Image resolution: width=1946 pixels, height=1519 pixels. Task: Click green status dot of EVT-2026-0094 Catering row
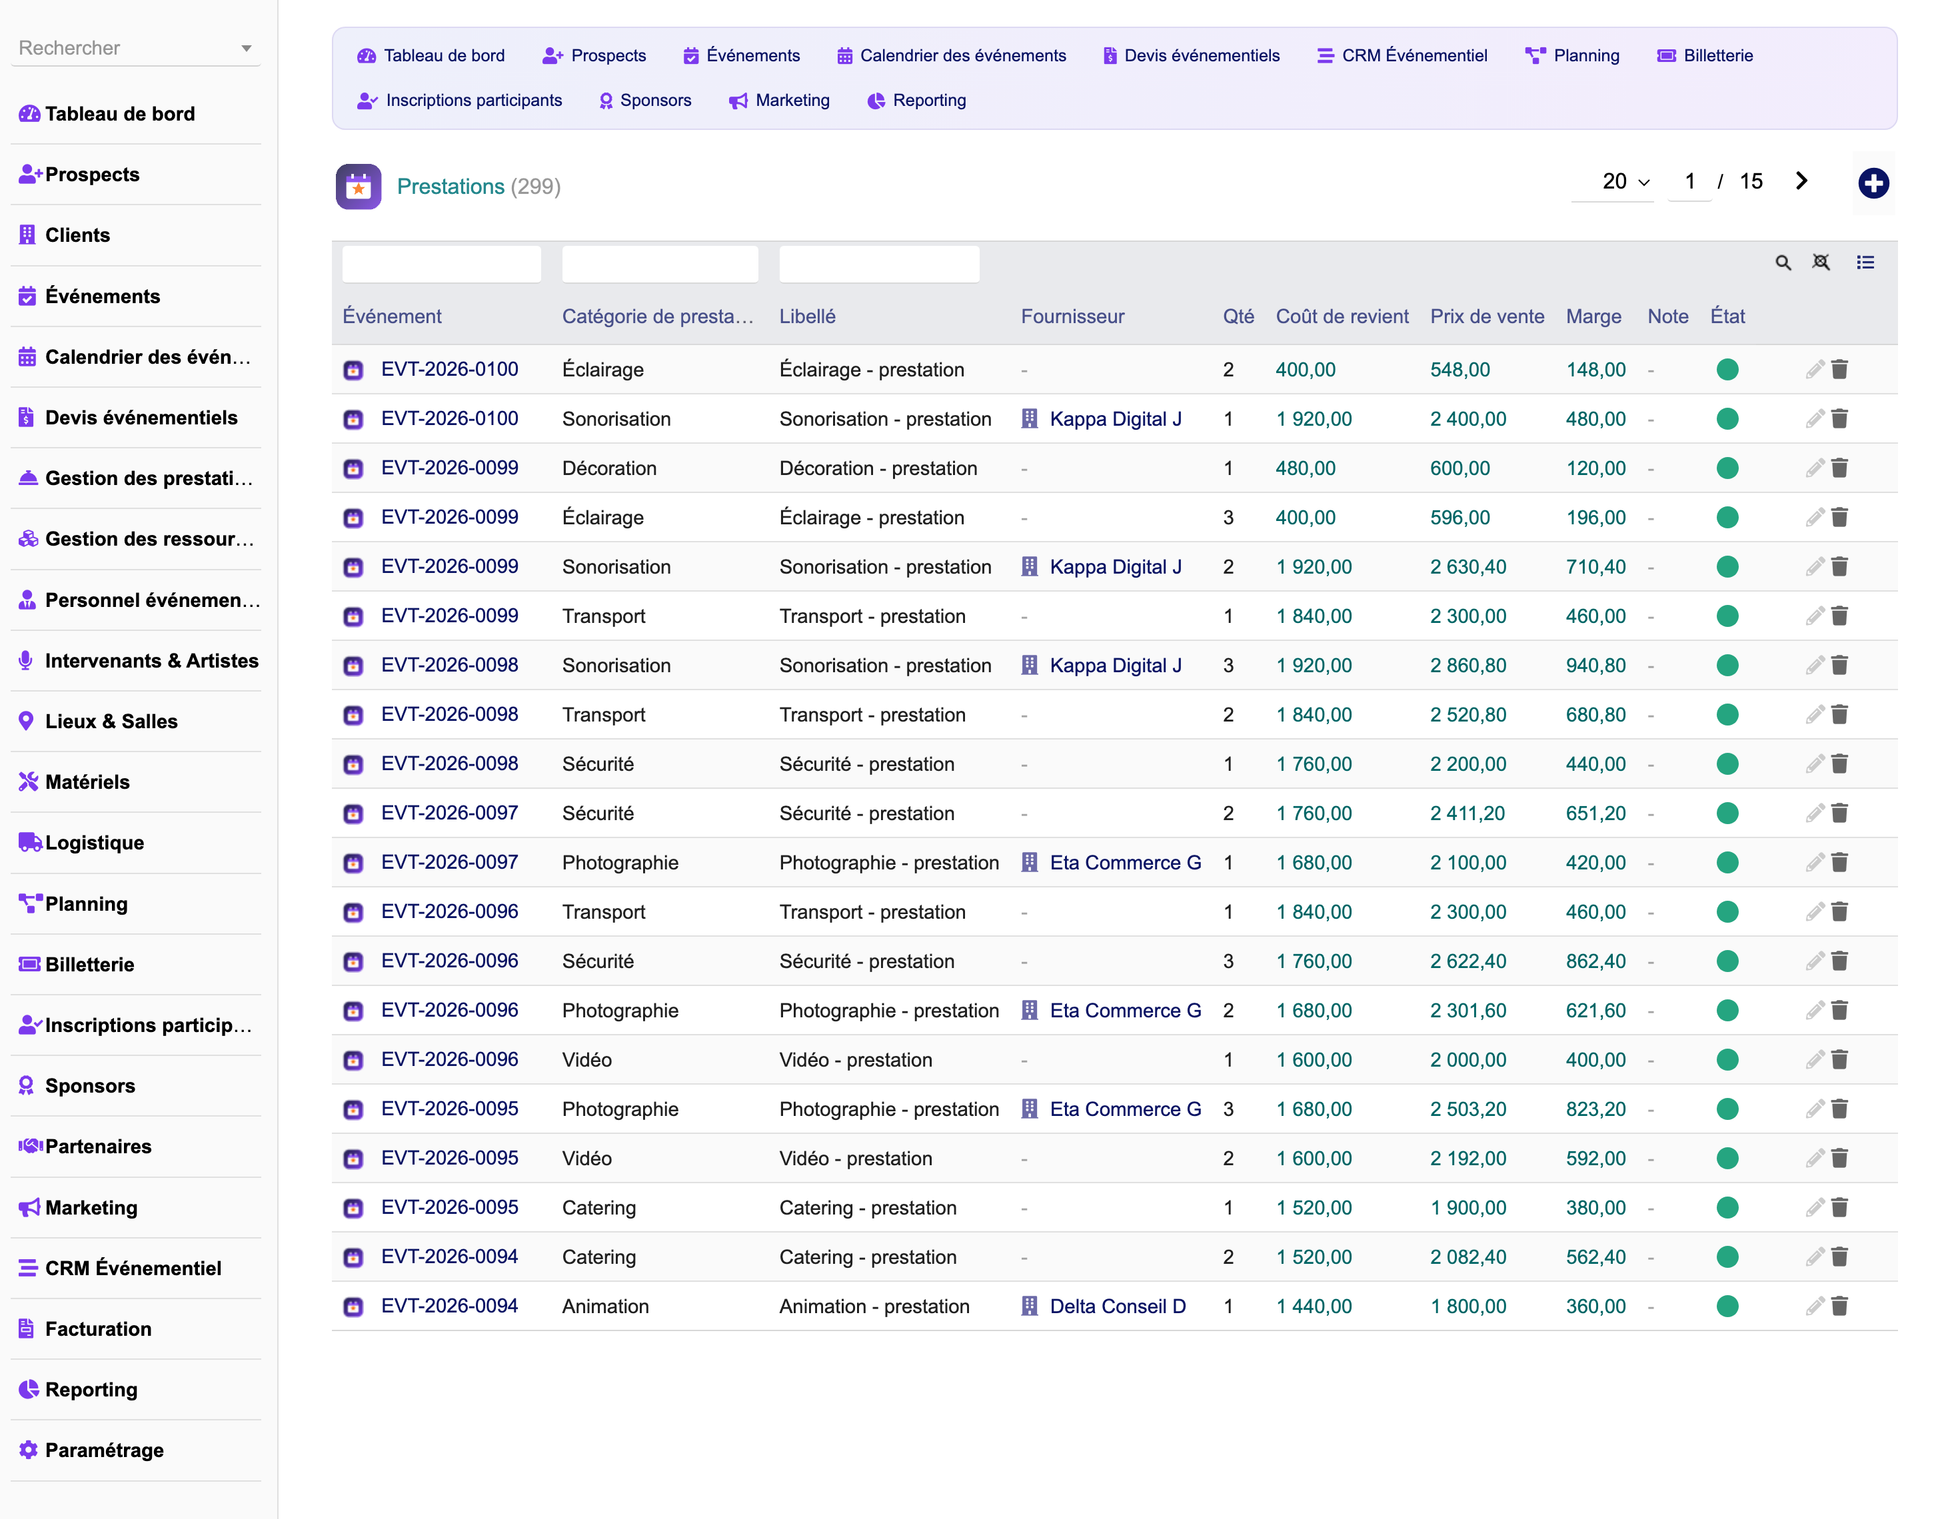point(1727,1257)
